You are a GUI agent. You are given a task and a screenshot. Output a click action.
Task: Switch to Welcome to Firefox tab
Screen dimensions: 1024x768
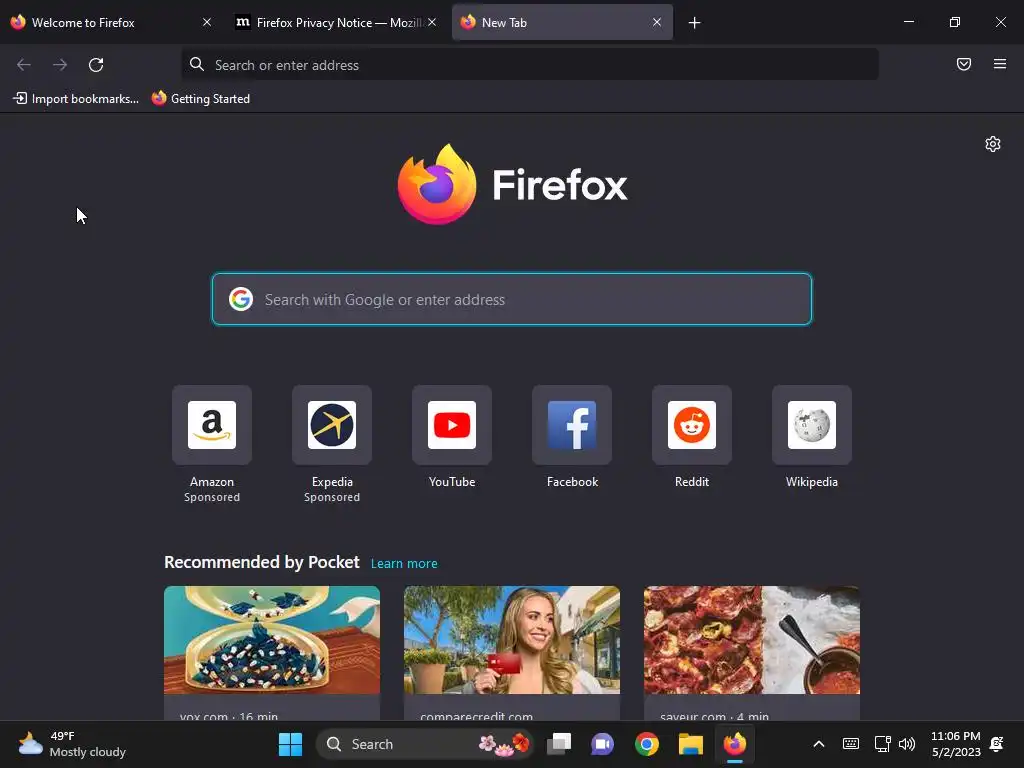111,22
